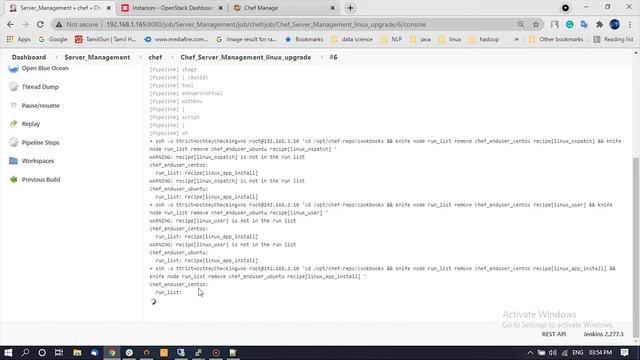The width and height of the screenshot is (640, 360).
Task: Open build #6 breadcrumb
Action: pyautogui.click(x=333, y=57)
